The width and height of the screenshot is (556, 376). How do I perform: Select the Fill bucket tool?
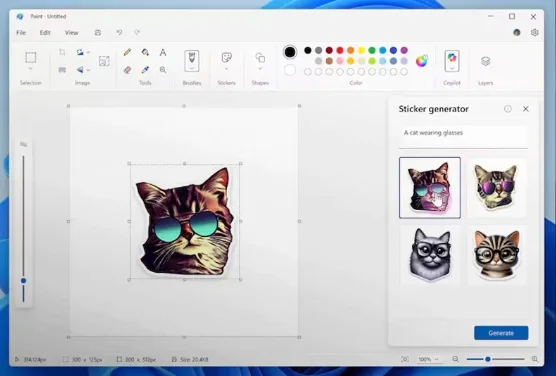[145, 52]
